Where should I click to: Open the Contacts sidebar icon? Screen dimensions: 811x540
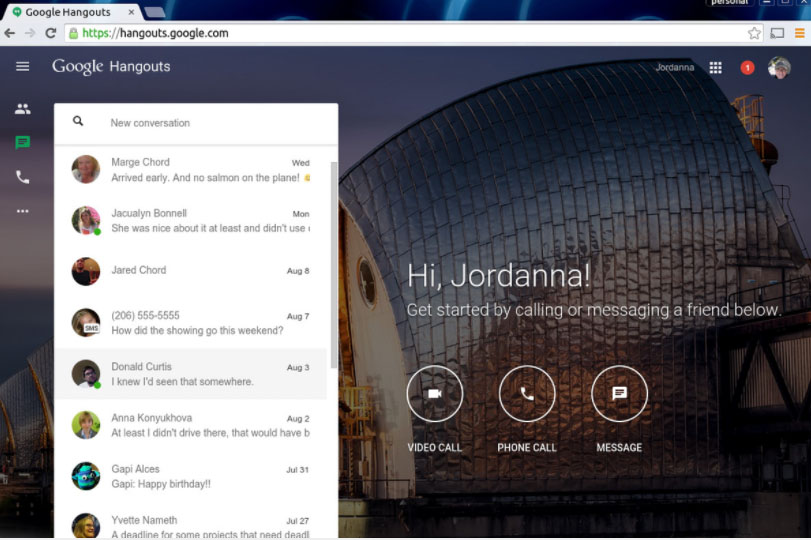point(22,109)
